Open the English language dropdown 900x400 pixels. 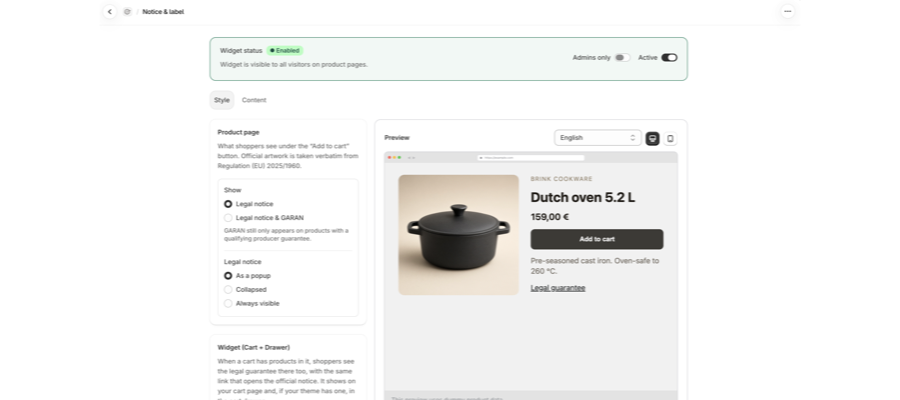pos(598,138)
